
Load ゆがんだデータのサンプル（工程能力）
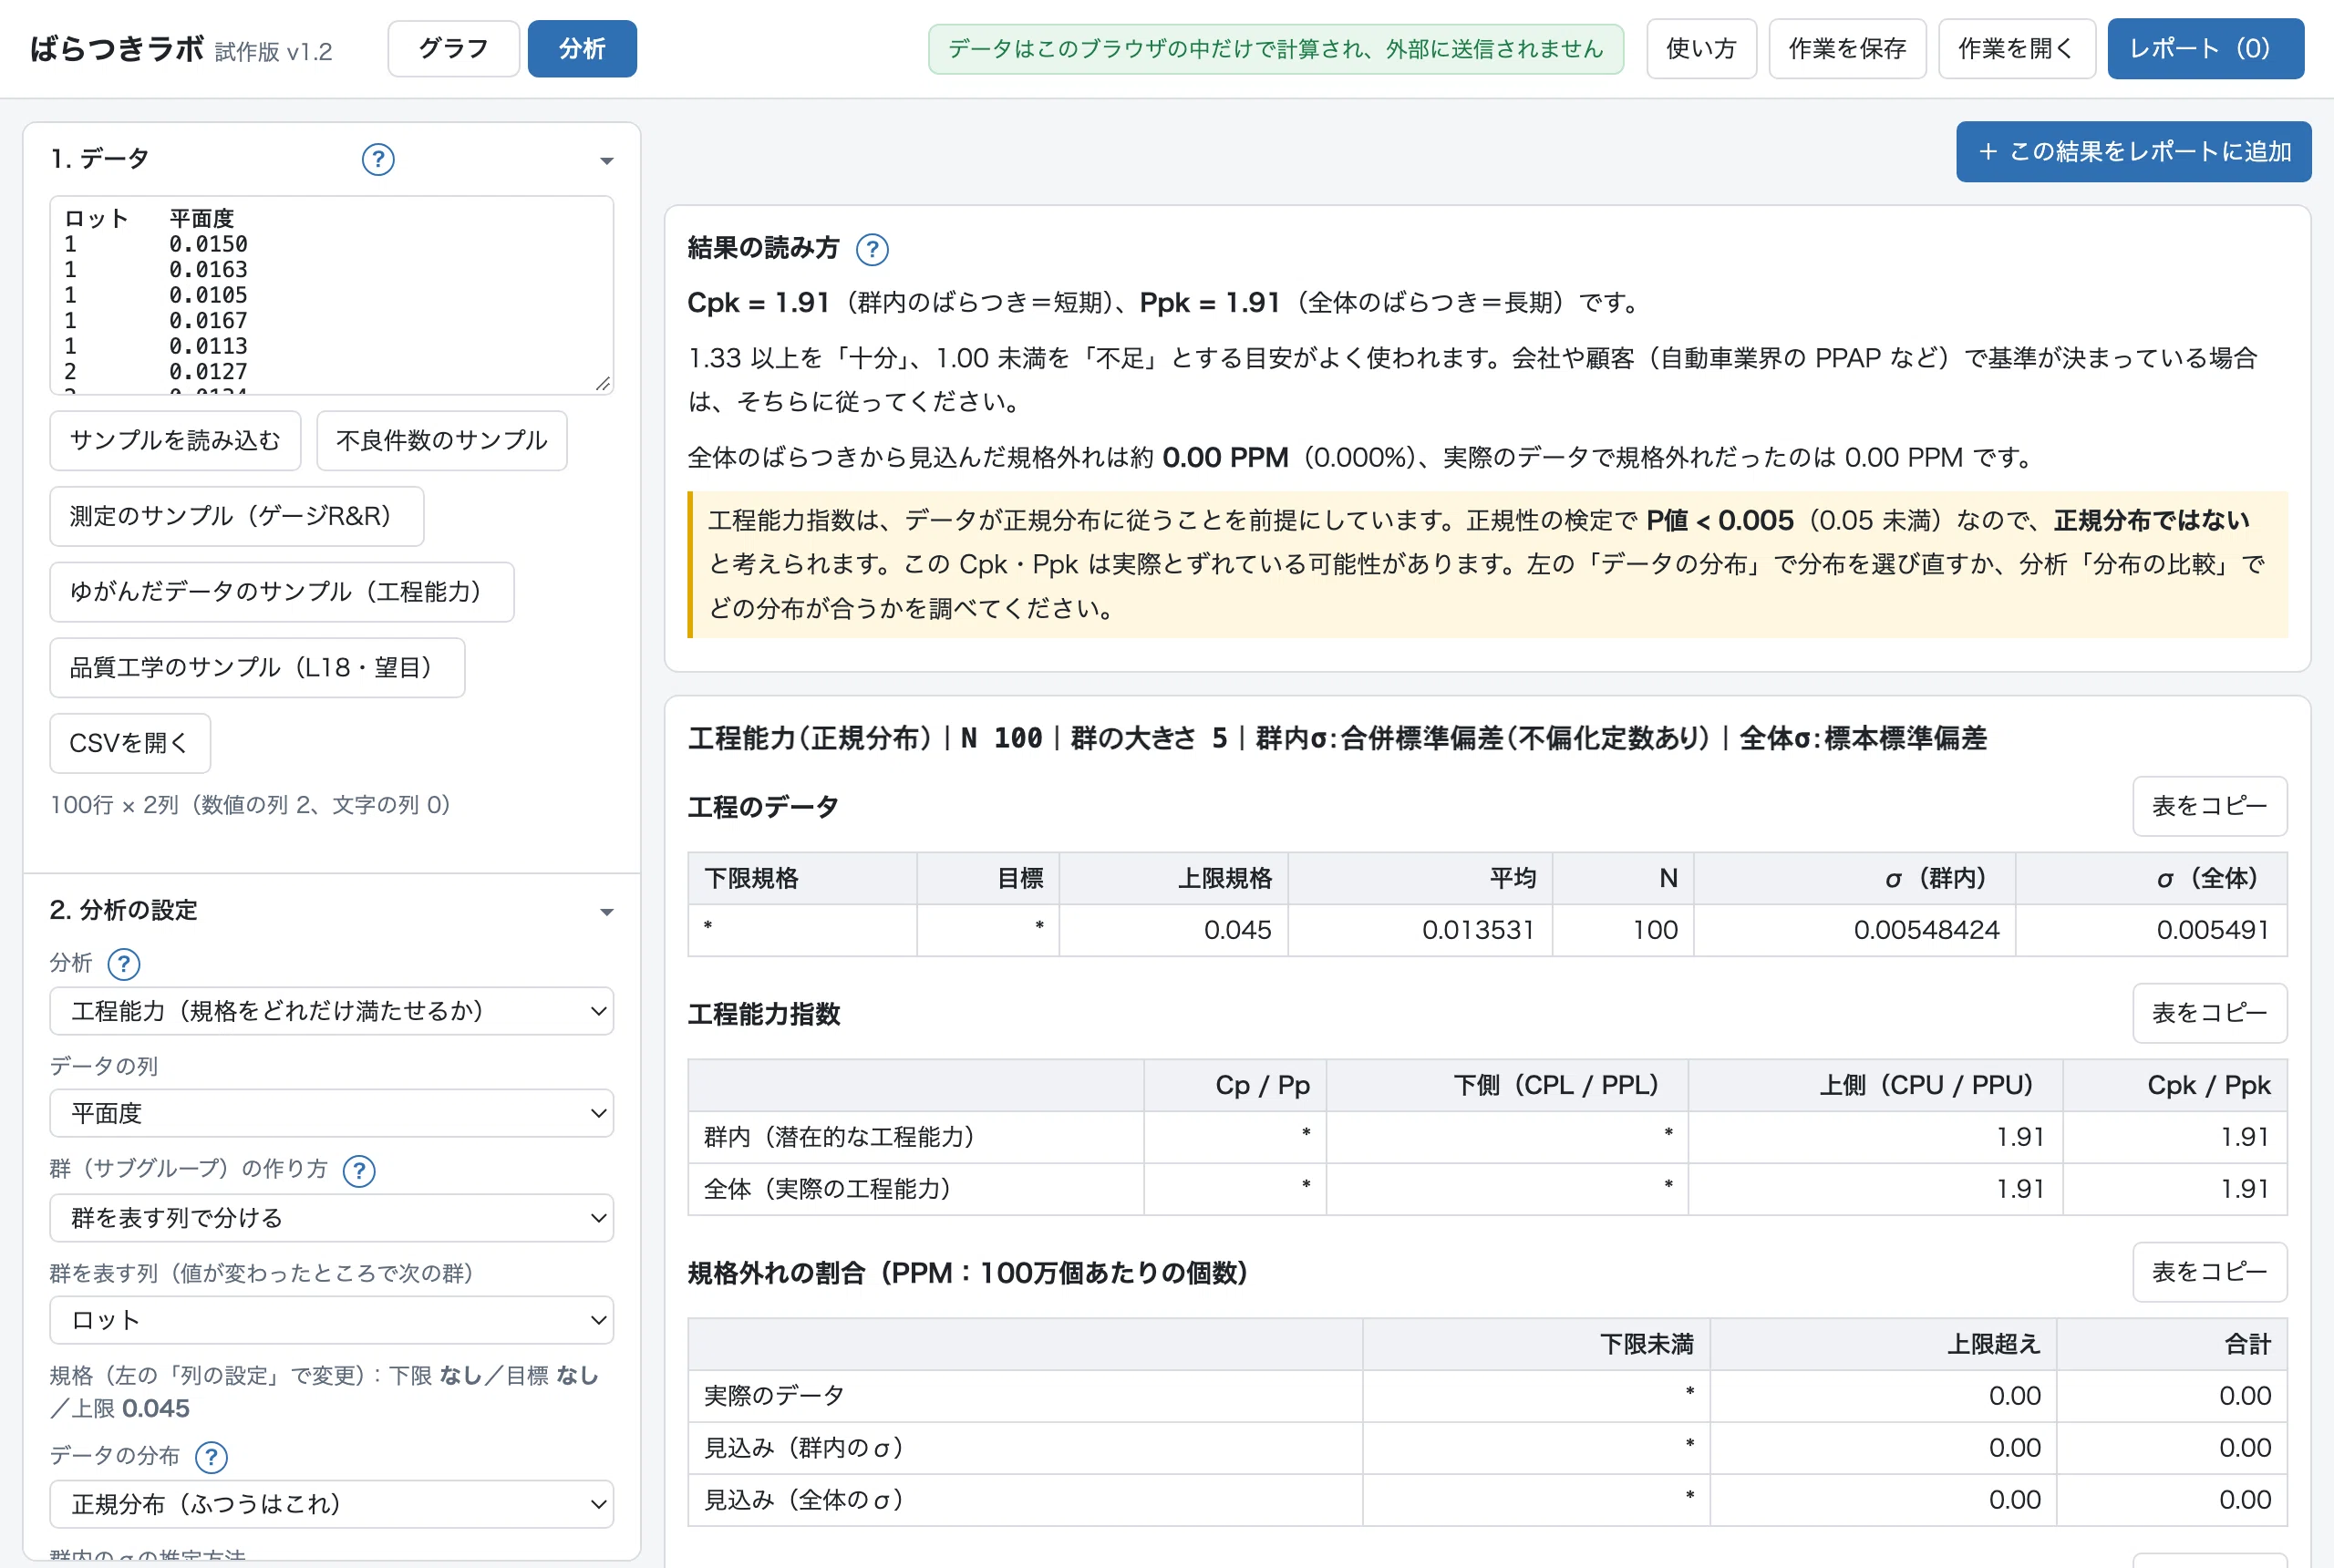coord(281,592)
